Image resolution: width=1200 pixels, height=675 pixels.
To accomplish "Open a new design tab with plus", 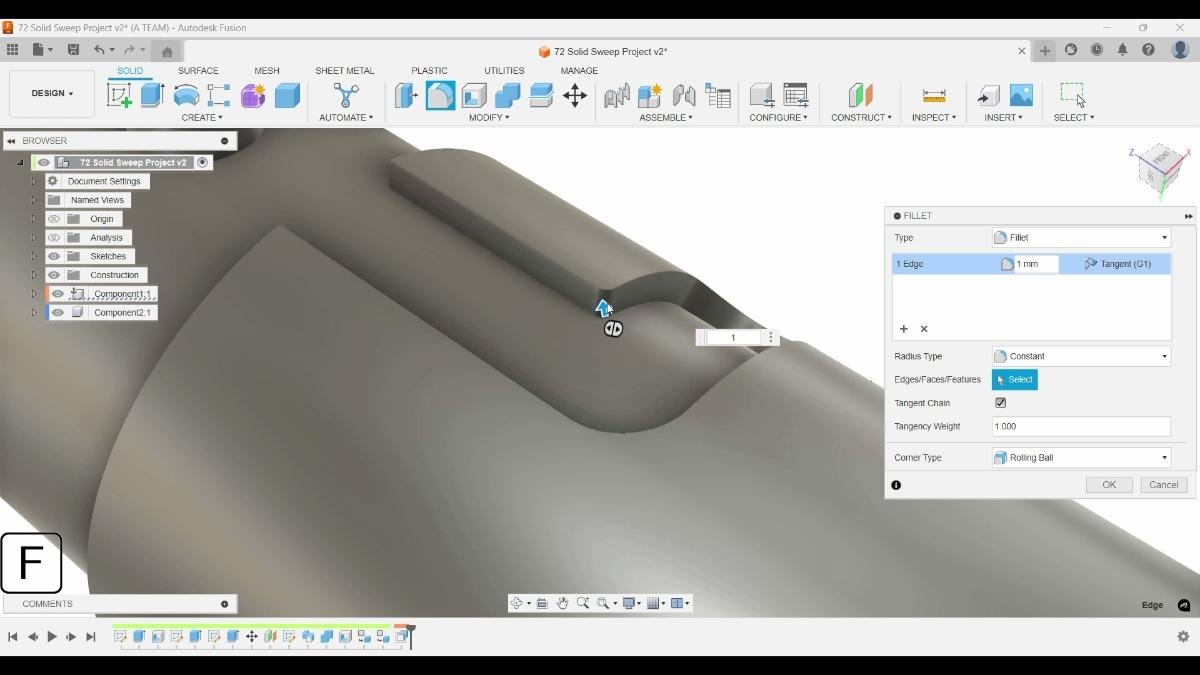I will (x=1045, y=50).
